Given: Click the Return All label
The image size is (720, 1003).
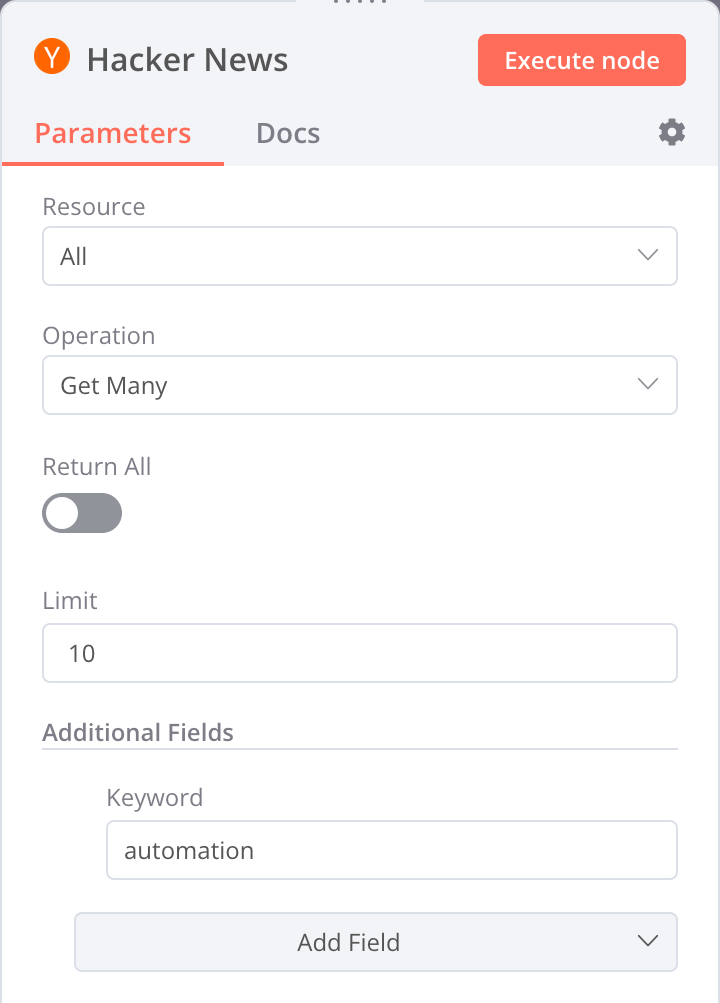Looking at the screenshot, I should (96, 466).
